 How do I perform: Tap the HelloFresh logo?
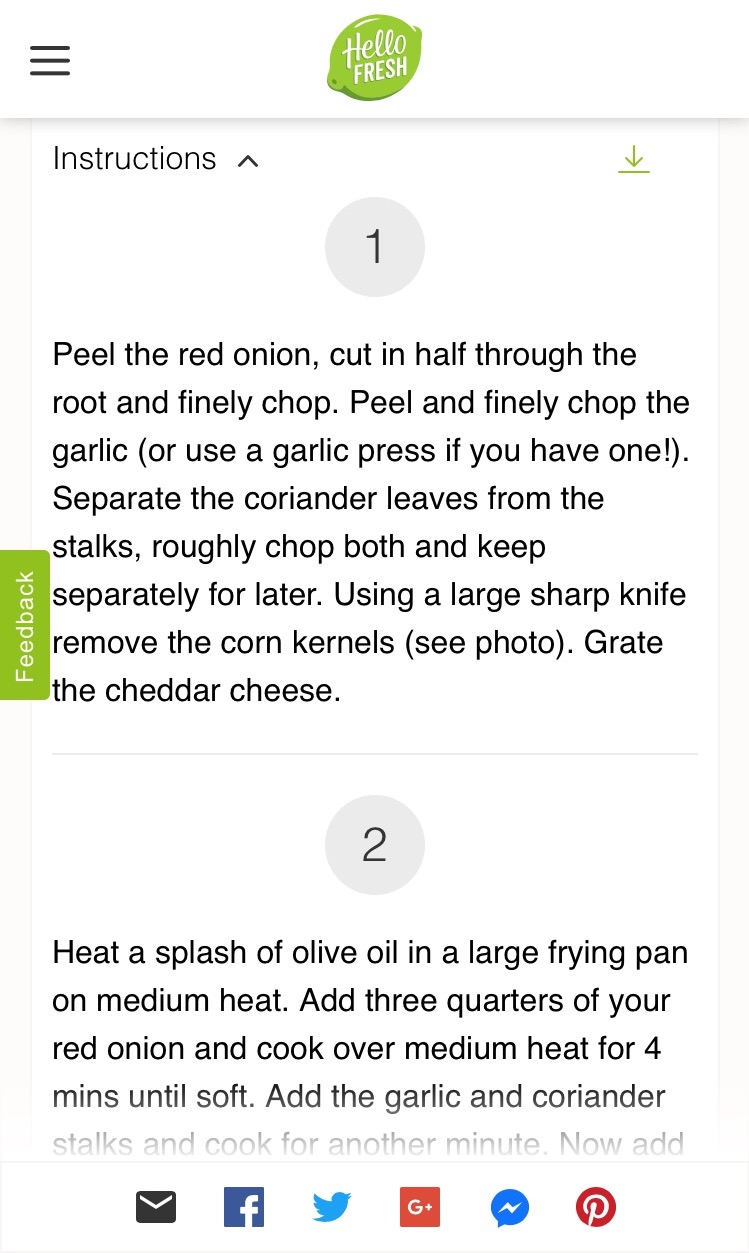374,58
